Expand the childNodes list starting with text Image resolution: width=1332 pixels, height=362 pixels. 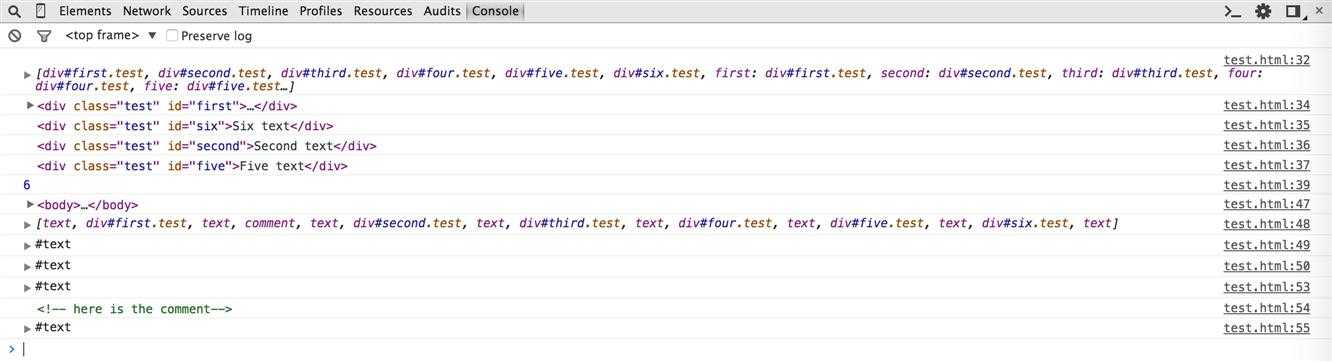(x=28, y=224)
